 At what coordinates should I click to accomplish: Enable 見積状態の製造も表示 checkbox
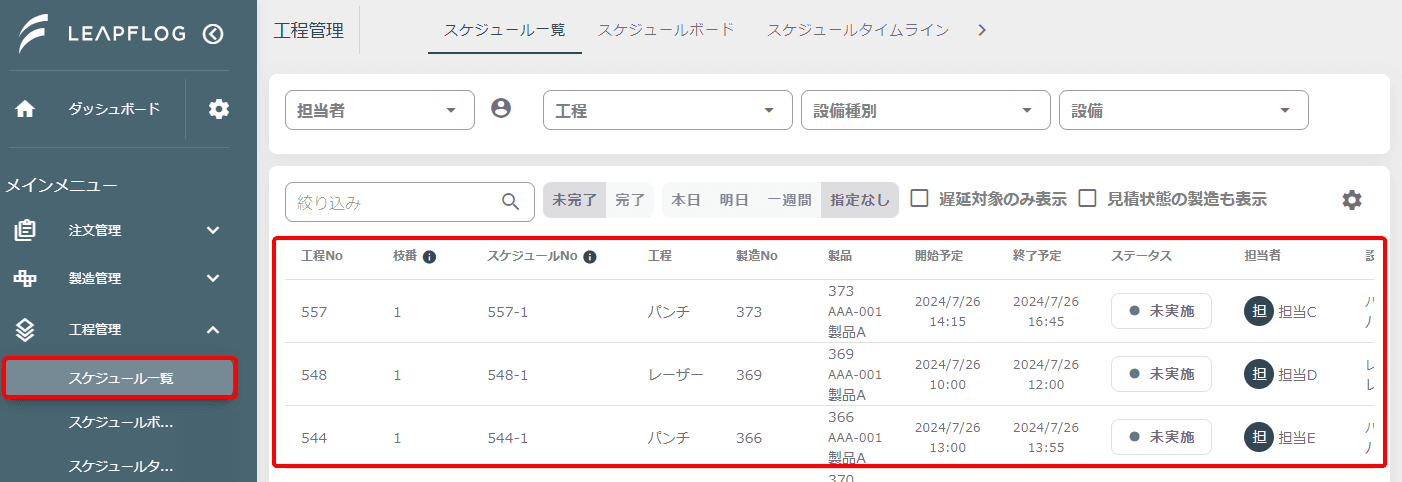click(x=1088, y=198)
